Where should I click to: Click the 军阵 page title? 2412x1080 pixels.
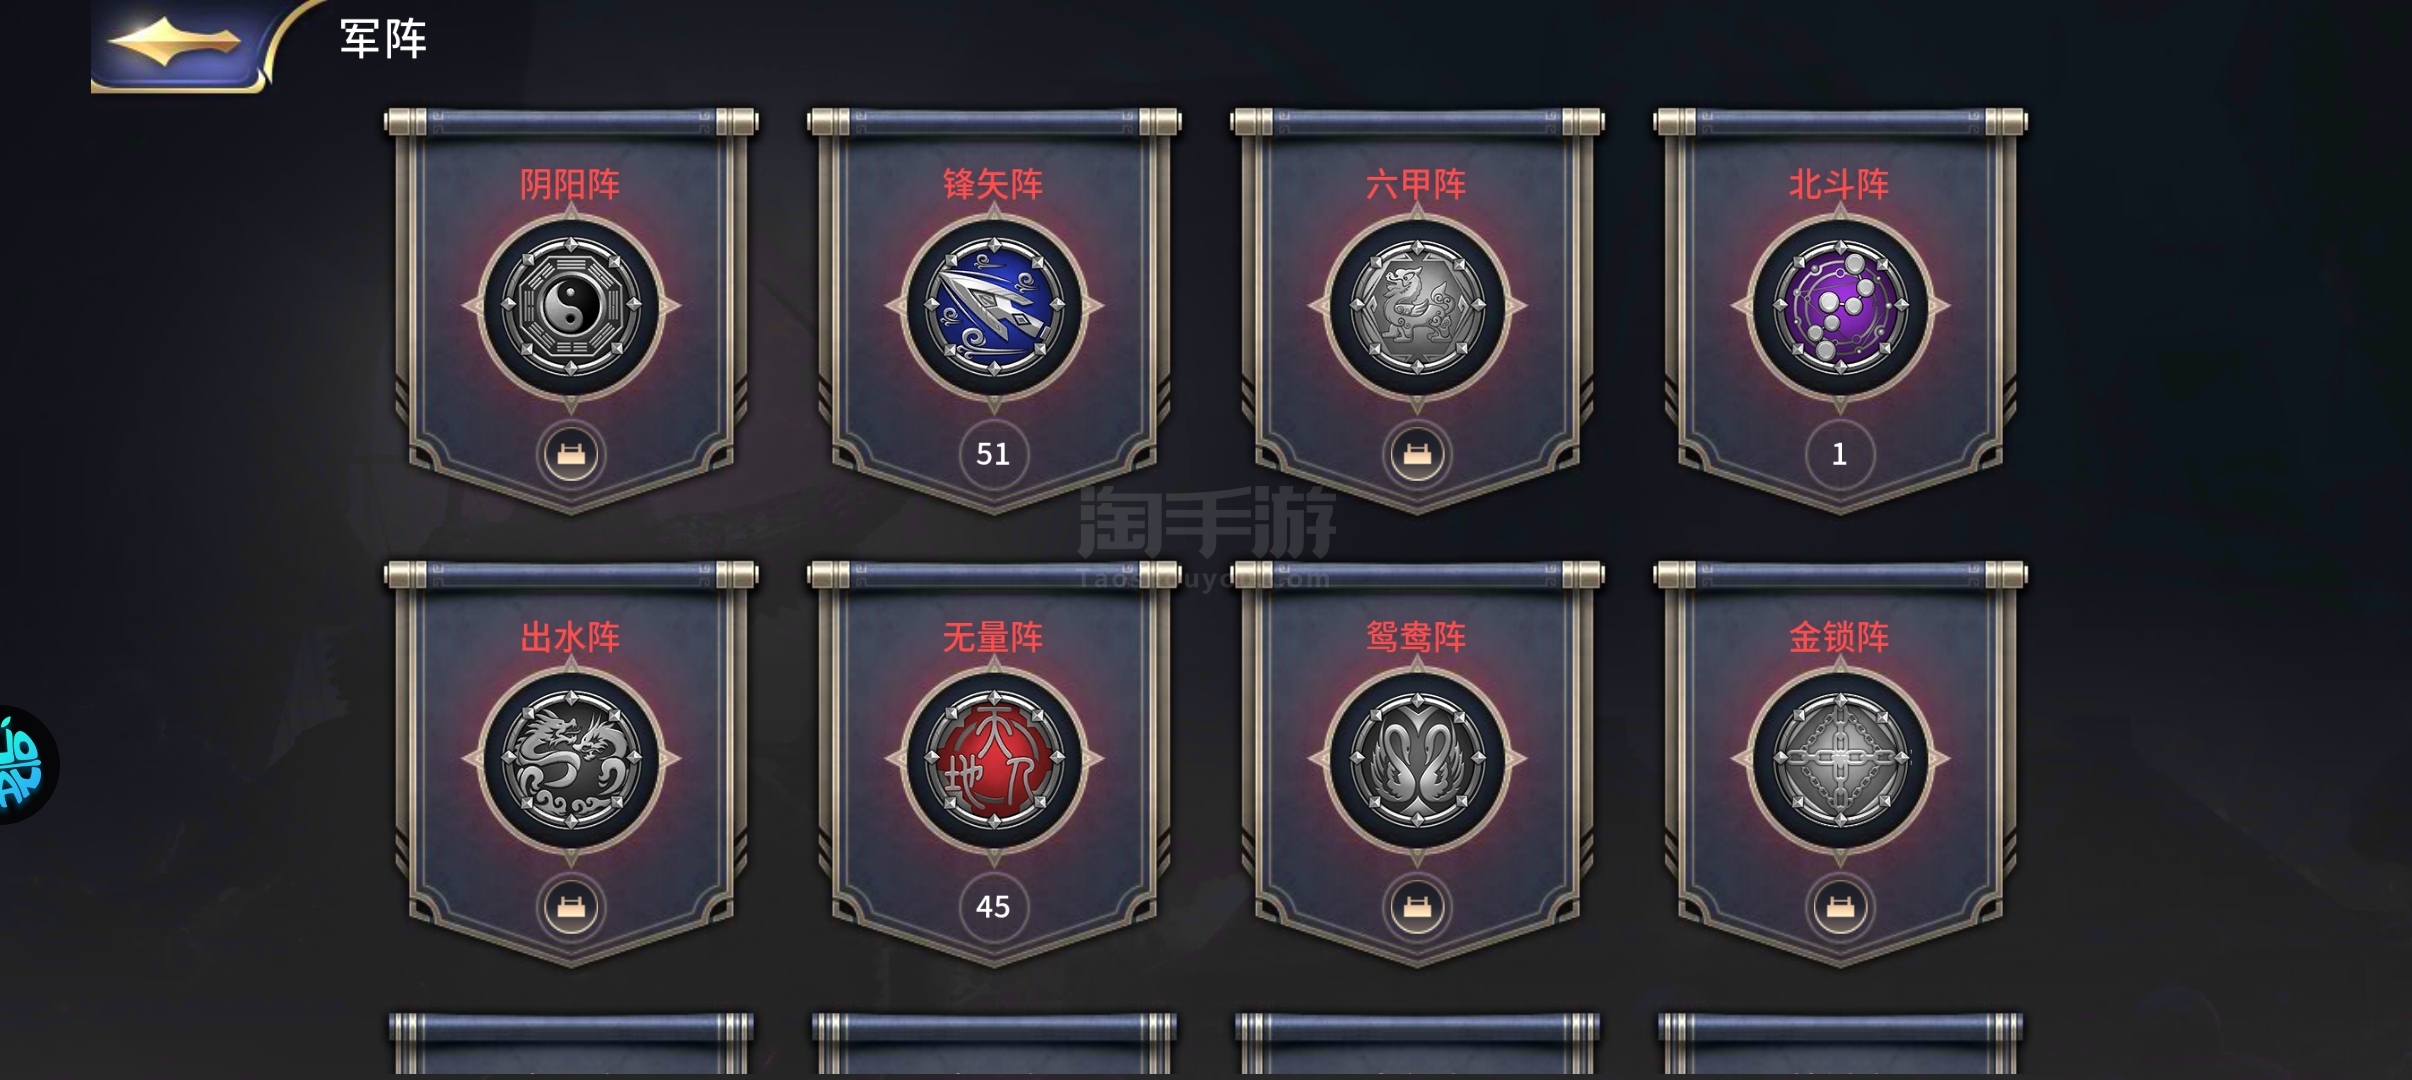(384, 40)
